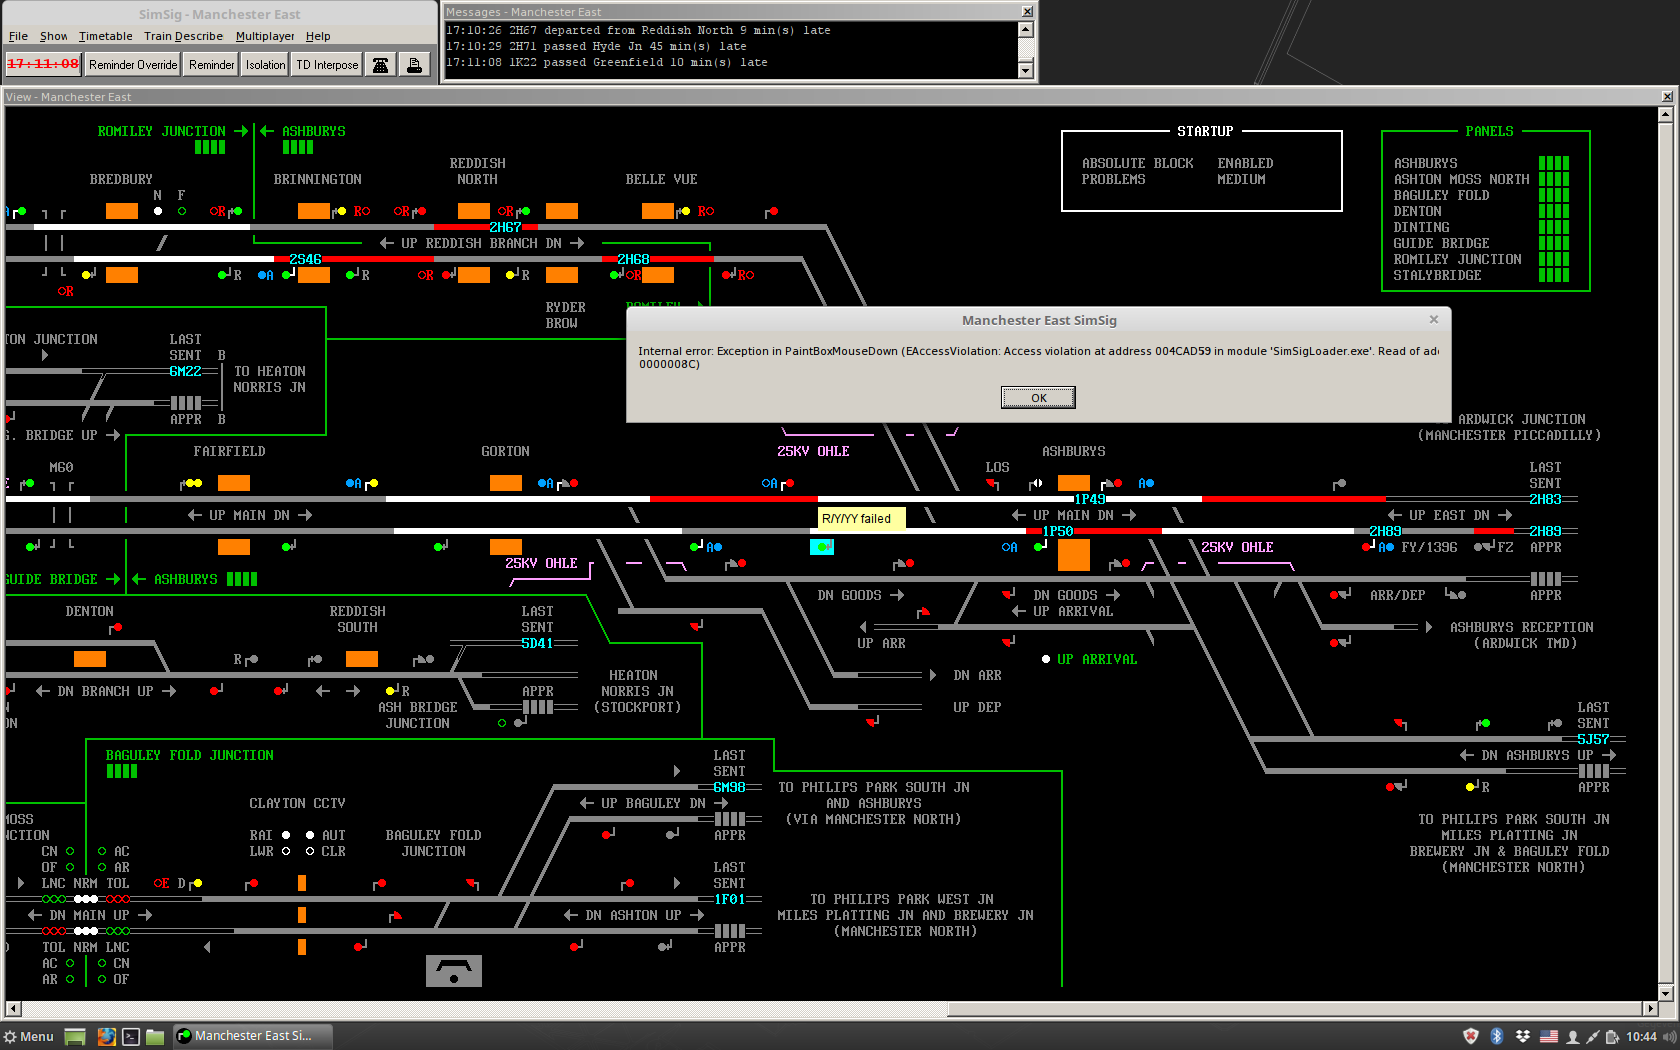Open the Help menu

click(x=318, y=36)
